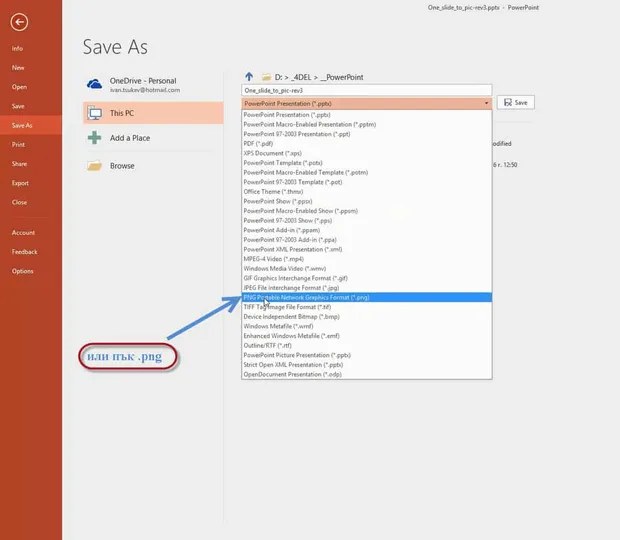Select JPEG File Interchange Format (*.jpg)
The image size is (620, 540).
pyautogui.click(x=367, y=288)
